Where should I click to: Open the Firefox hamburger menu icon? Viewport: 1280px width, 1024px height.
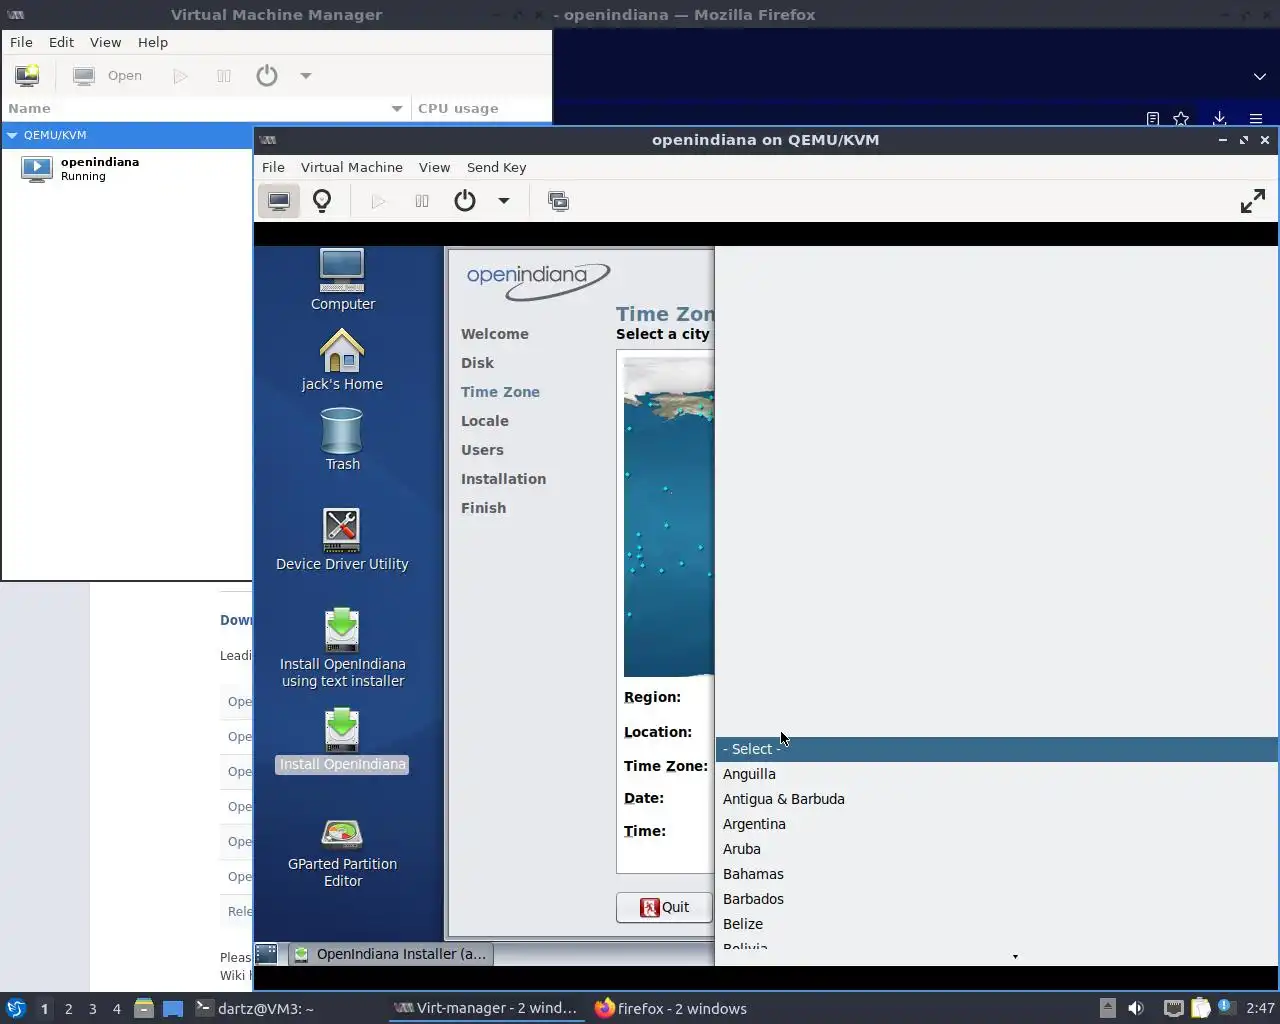(x=1256, y=118)
